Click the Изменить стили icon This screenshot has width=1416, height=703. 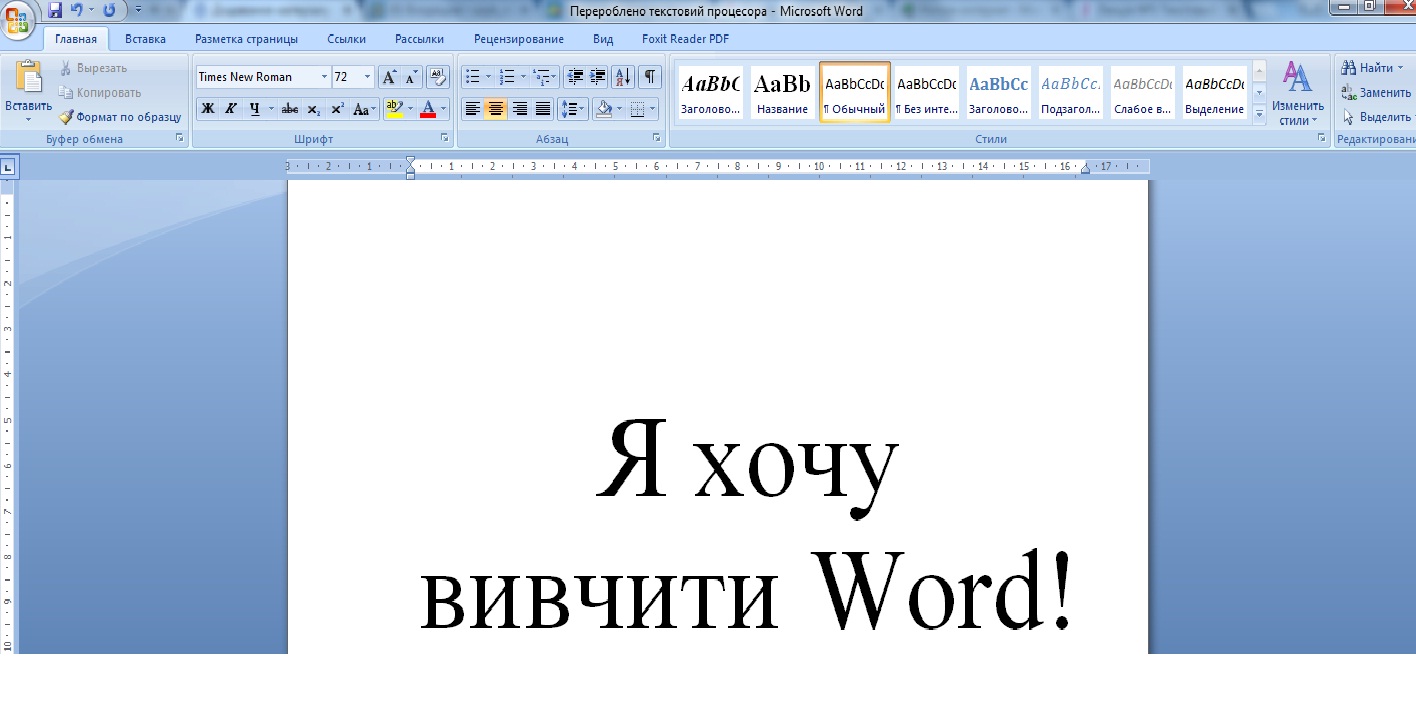[x=1297, y=77]
